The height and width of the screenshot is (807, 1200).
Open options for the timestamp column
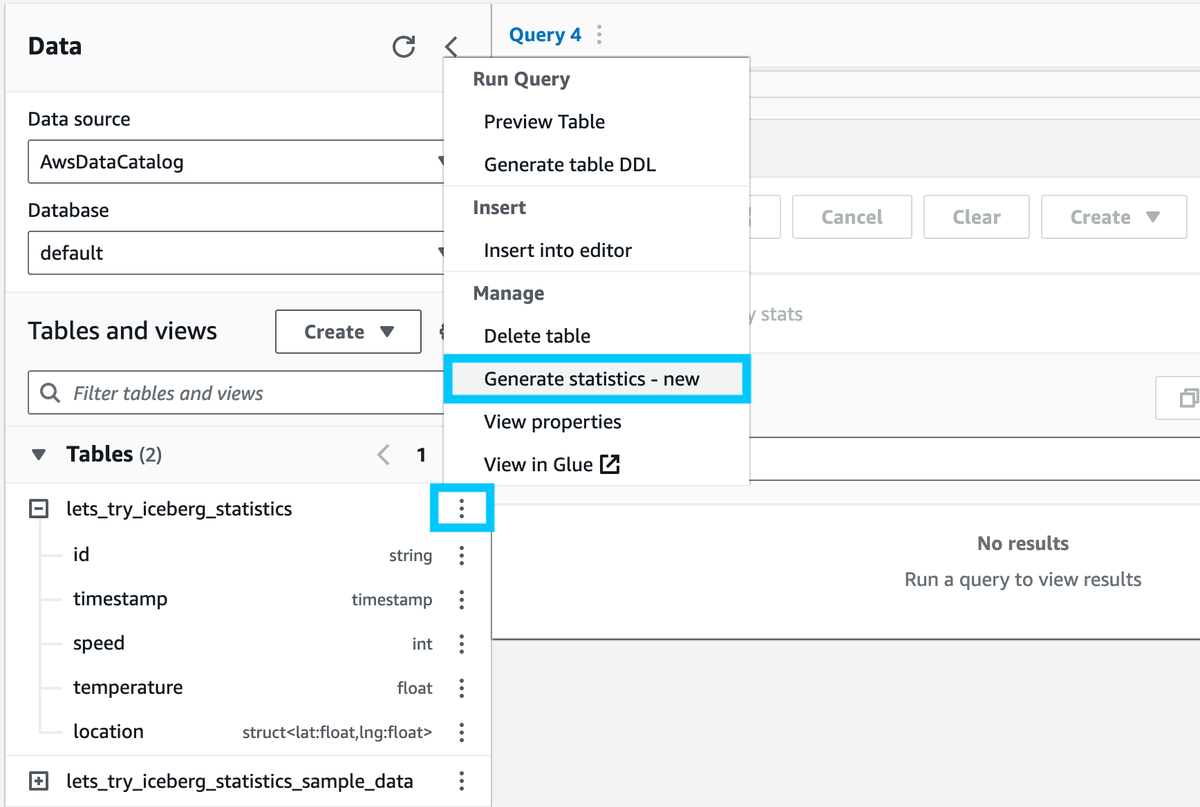[x=461, y=599]
